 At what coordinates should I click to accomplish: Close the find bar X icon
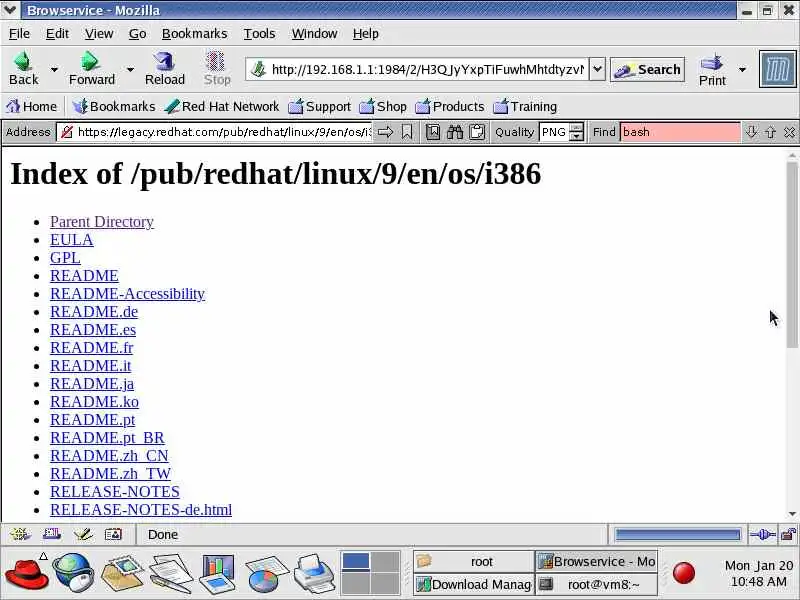coord(789,132)
